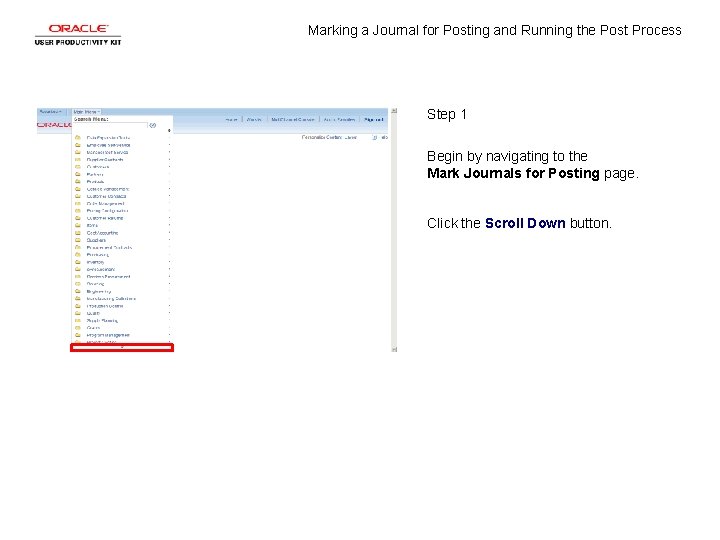Expand arrow on Grants row
This screenshot has height=540, width=720.
point(169,328)
